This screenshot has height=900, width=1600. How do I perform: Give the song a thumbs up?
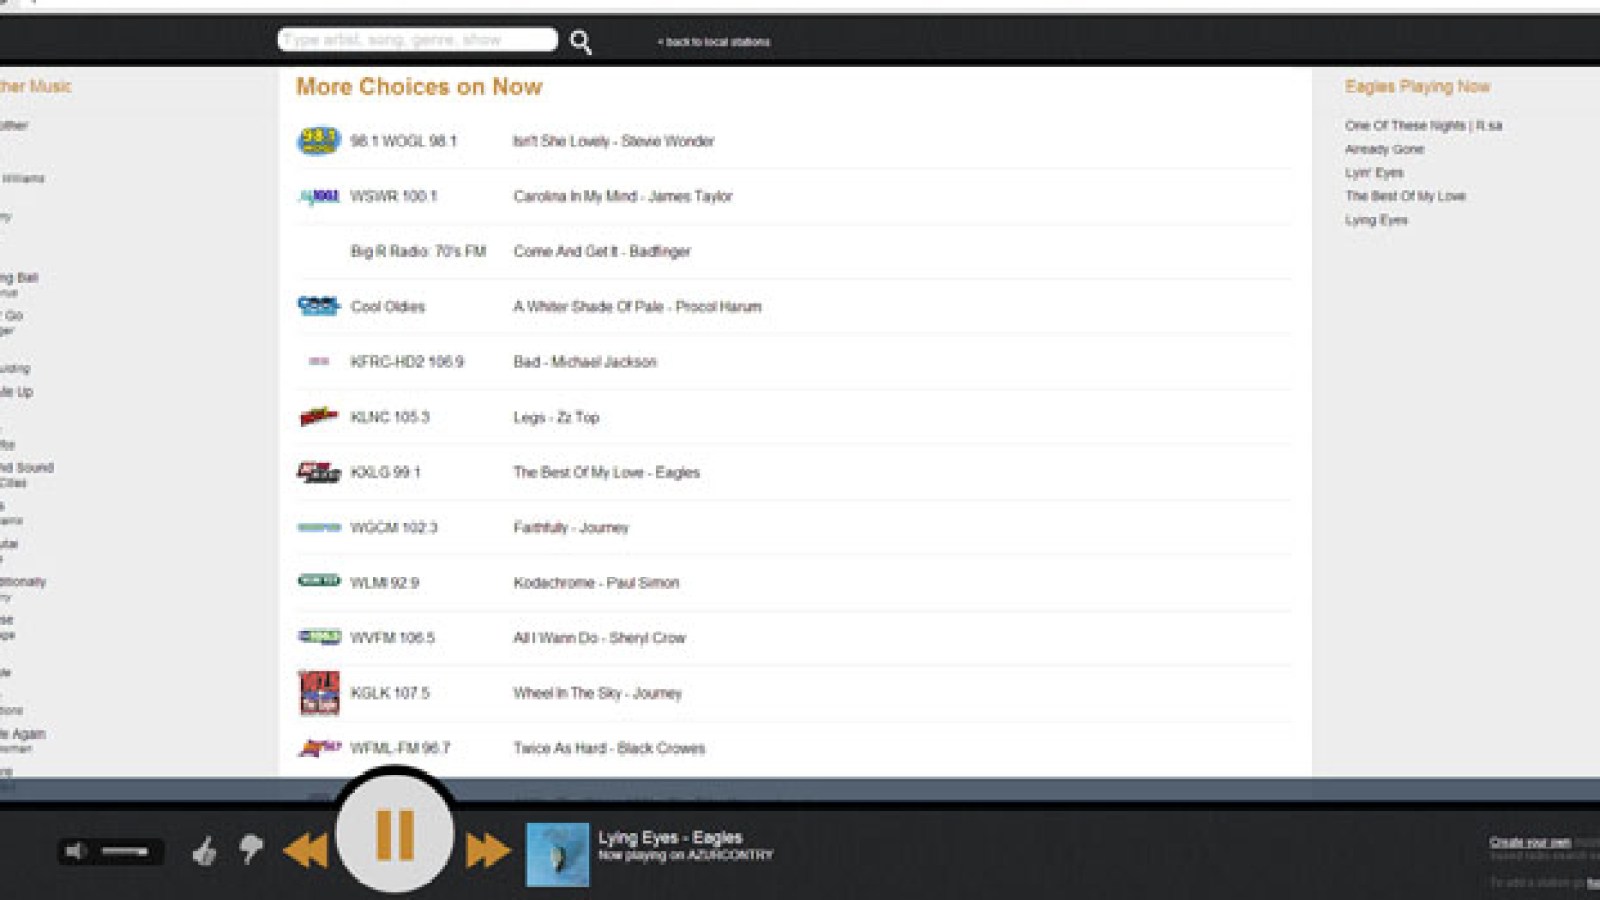204,851
